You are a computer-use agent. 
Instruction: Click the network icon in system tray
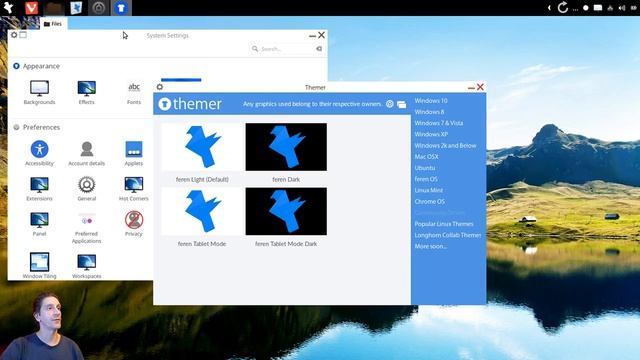(x=610, y=8)
